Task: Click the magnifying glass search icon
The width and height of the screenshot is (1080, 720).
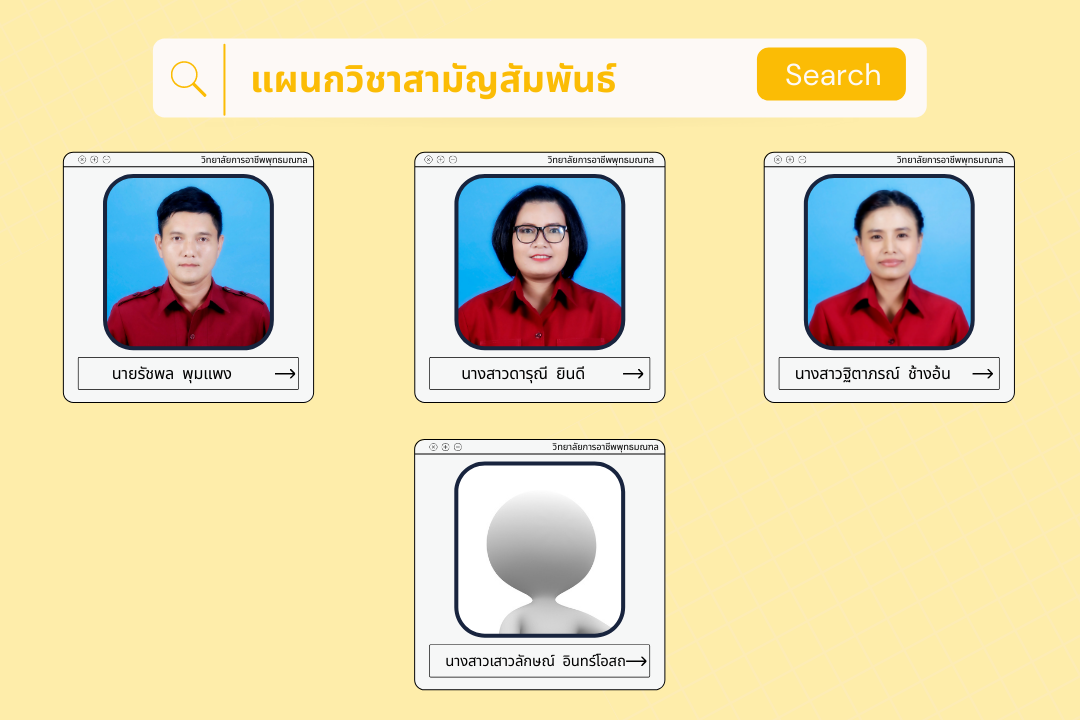Action: click(188, 79)
